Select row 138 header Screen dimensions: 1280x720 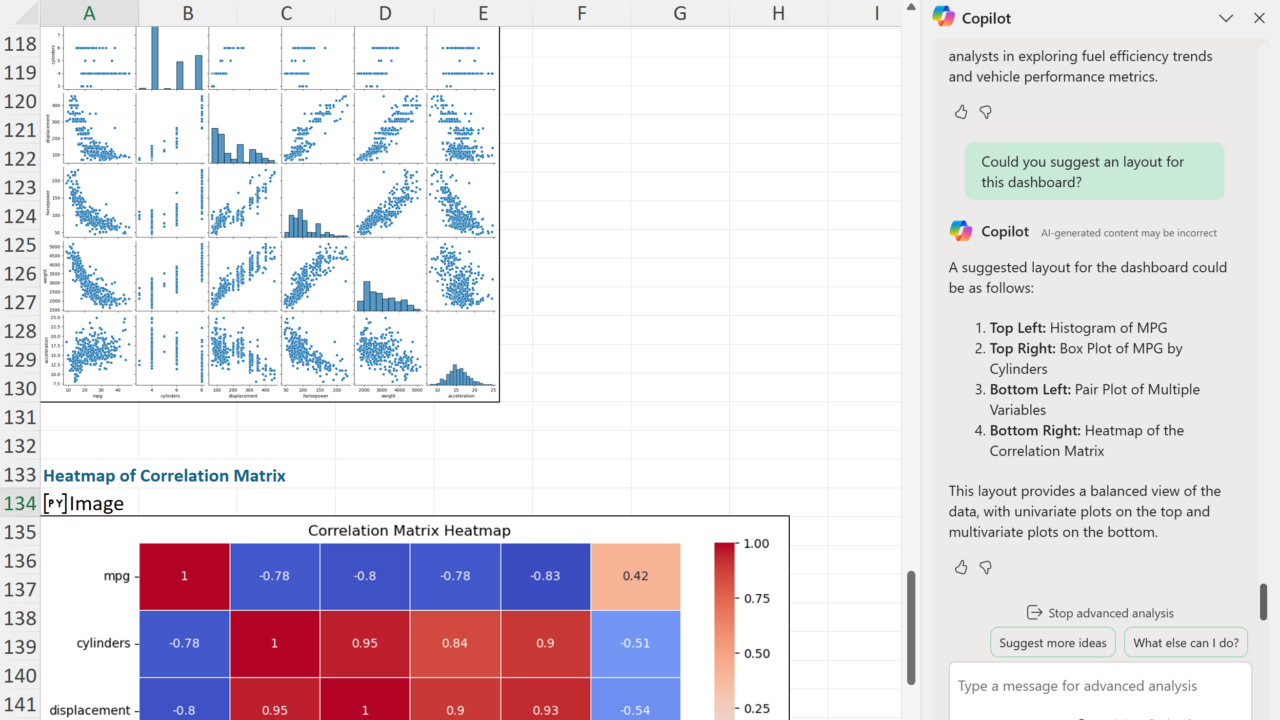(x=20, y=618)
